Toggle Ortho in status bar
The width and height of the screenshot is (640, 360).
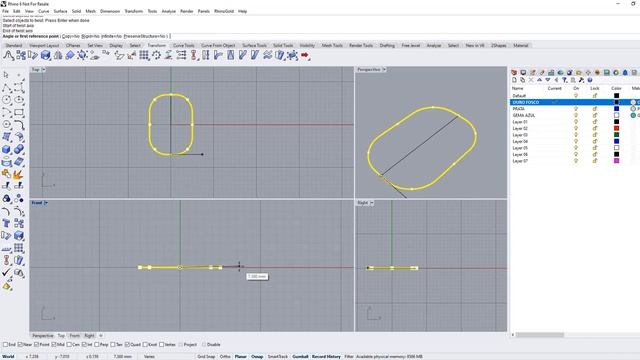point(225,356)
